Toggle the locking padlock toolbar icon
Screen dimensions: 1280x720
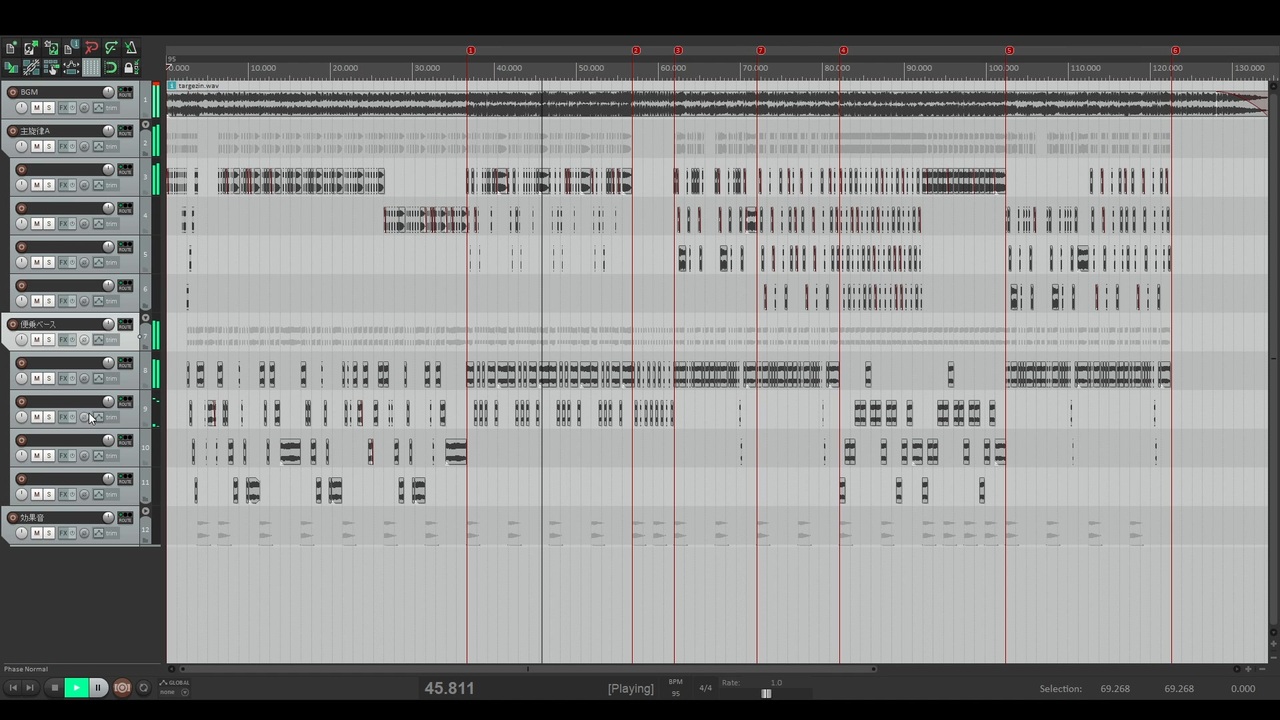tap(131, 67)
